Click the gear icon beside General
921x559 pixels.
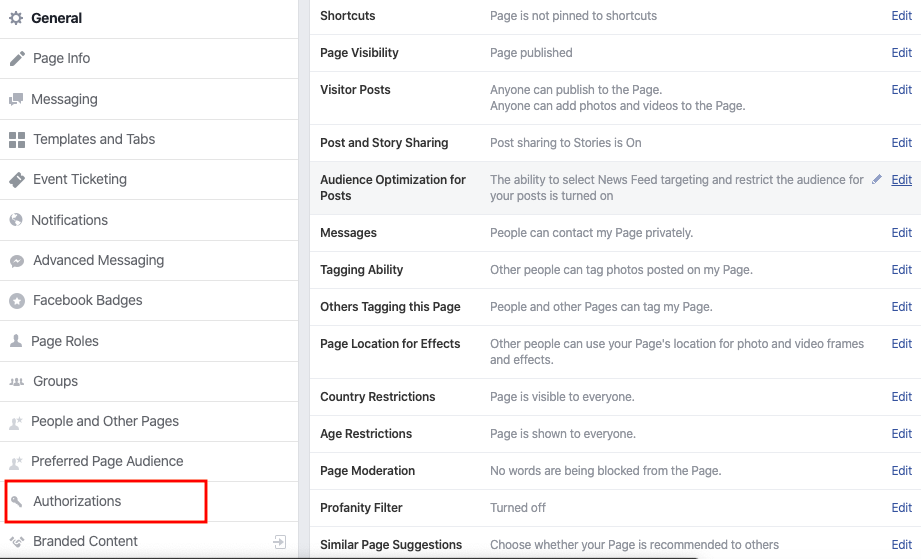(x=16, y=18)
